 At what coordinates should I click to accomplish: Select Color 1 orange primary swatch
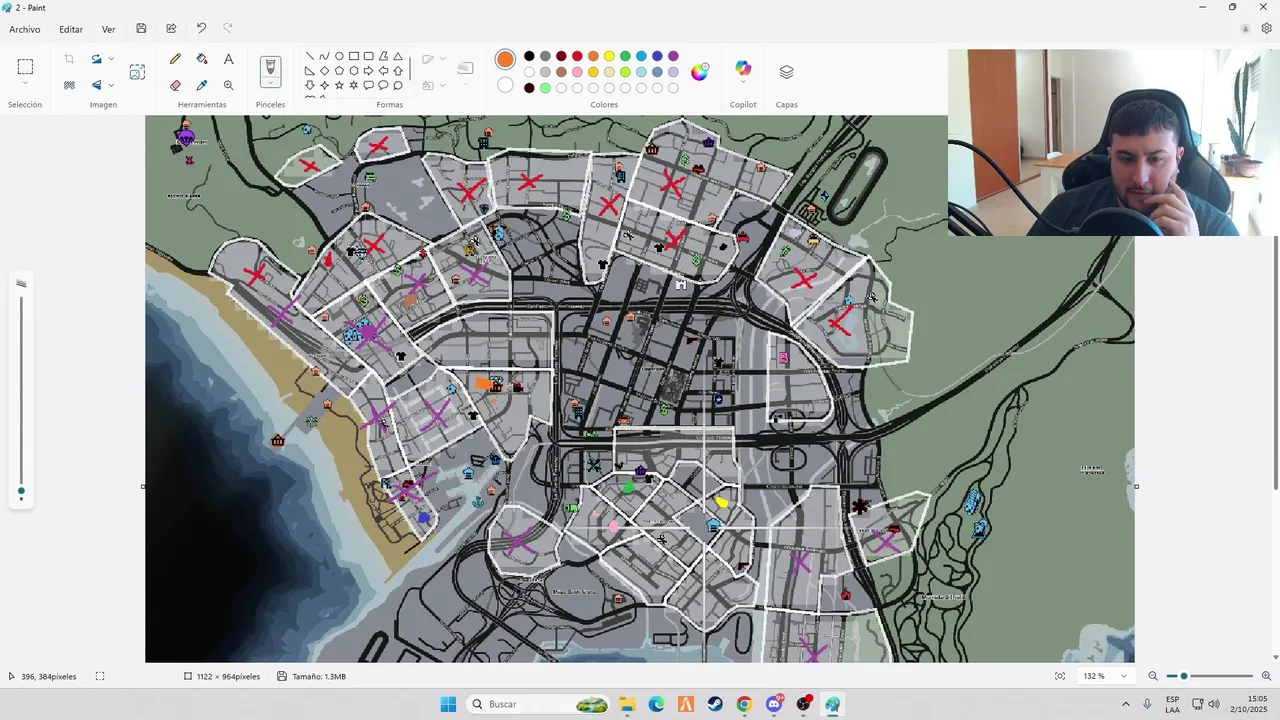click(505, 59)
